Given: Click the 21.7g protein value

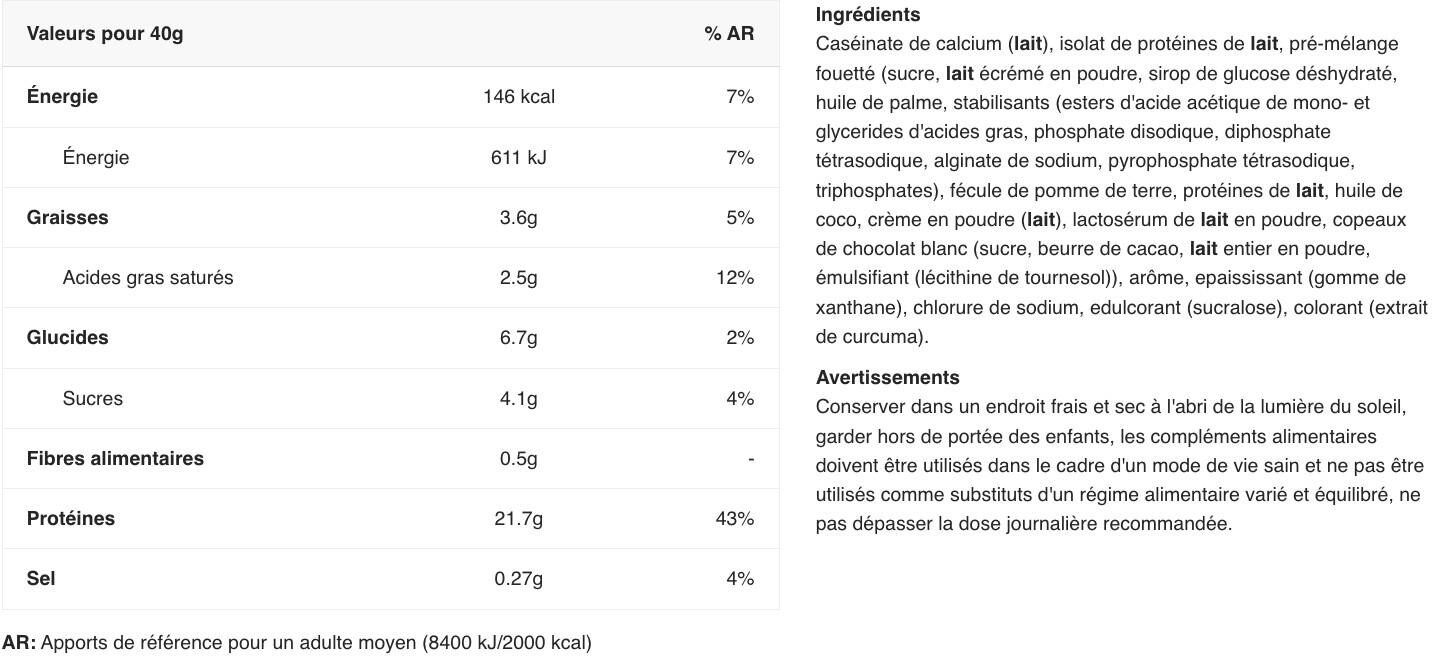Looking at the screenshot, I should (x=518, y=519).
